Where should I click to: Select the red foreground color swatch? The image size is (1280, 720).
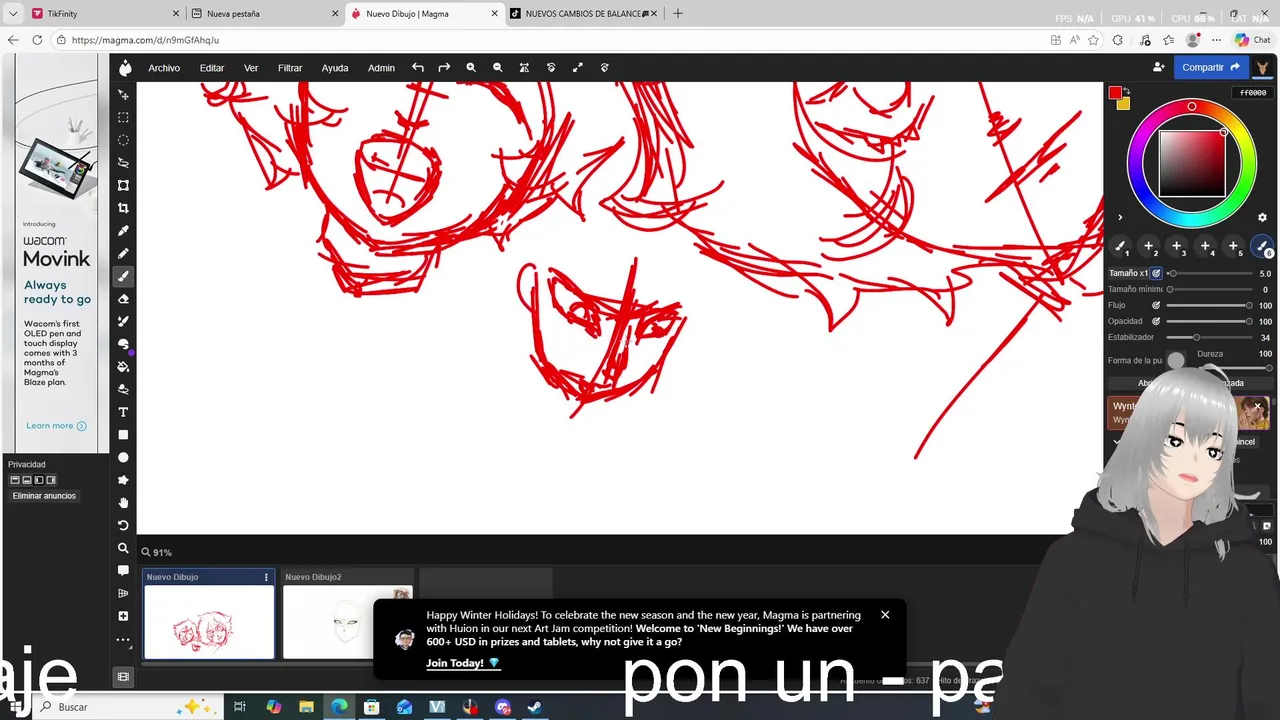(x=1115, y=93)
